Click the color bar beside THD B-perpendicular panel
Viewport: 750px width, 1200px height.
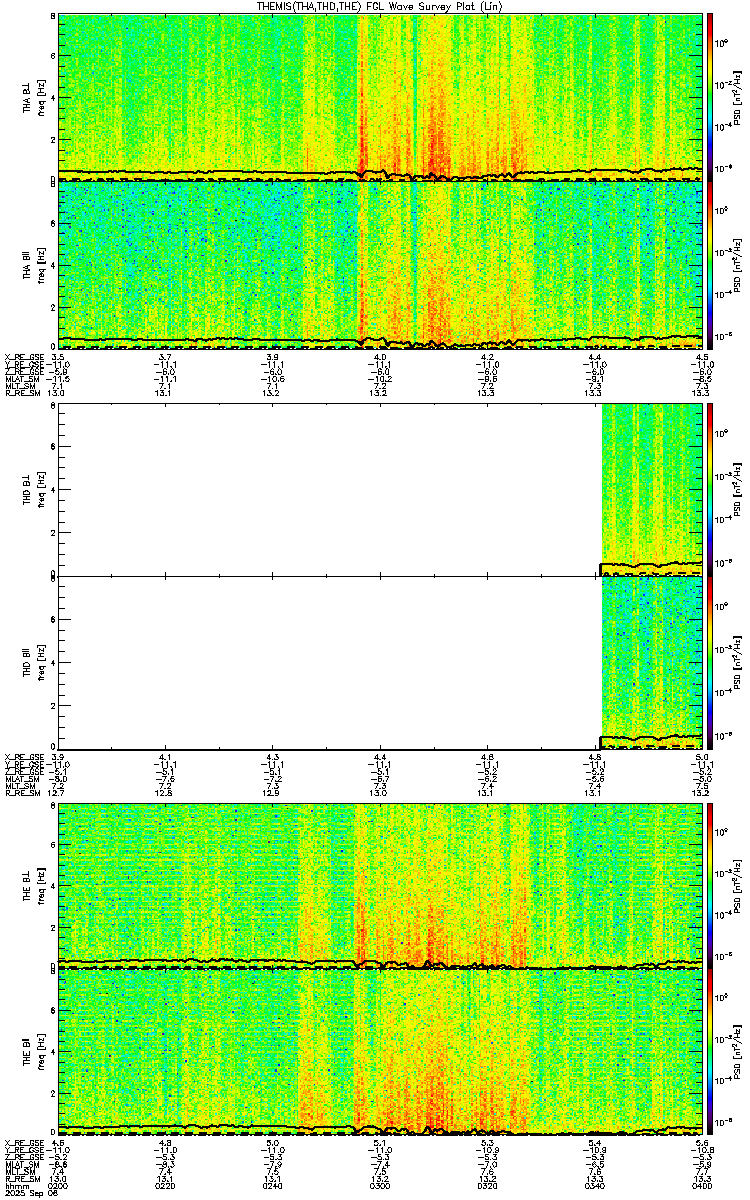[x=711, y=490]
